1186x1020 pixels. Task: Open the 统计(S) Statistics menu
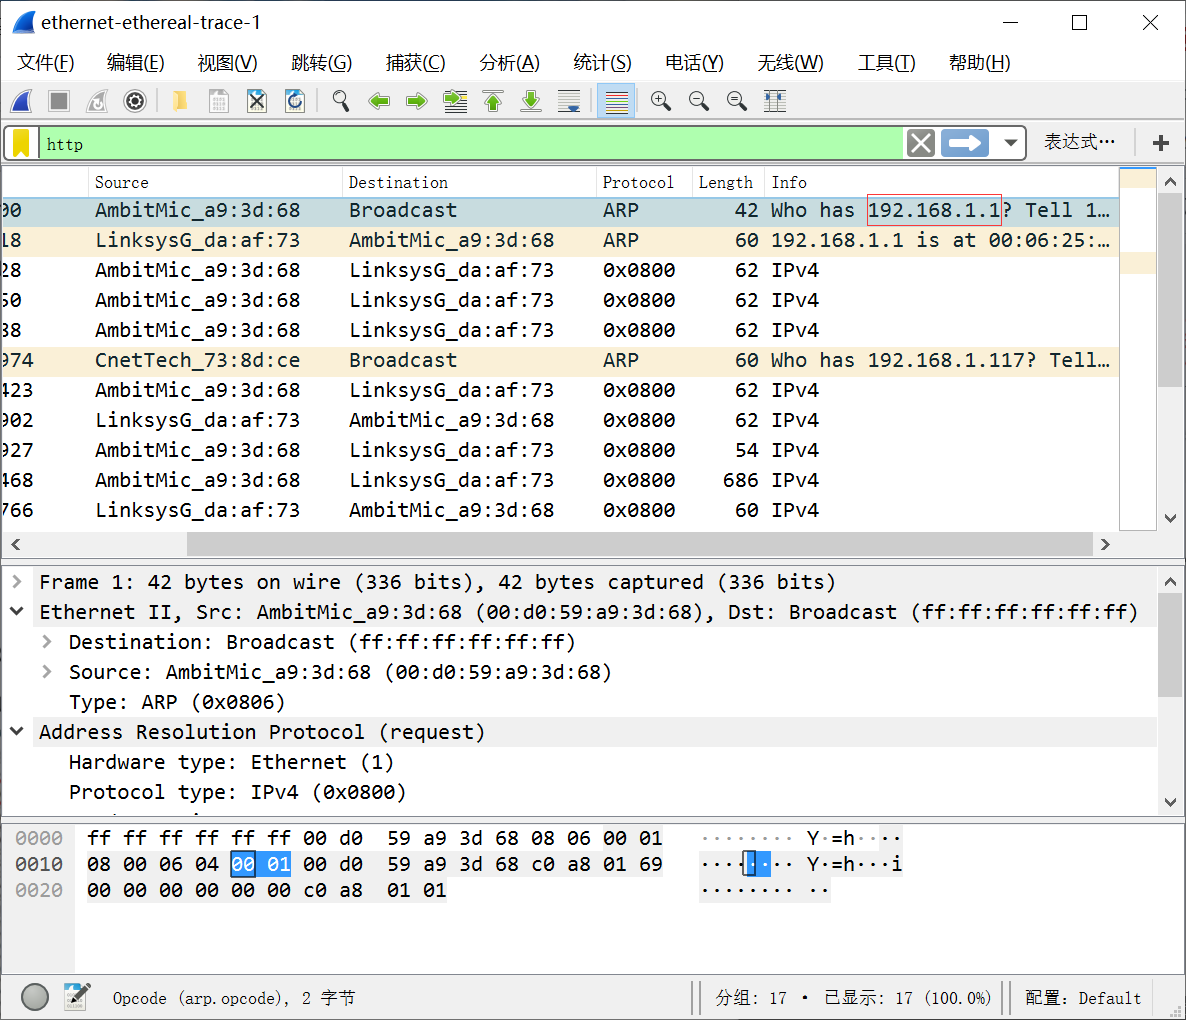(602, 63)
